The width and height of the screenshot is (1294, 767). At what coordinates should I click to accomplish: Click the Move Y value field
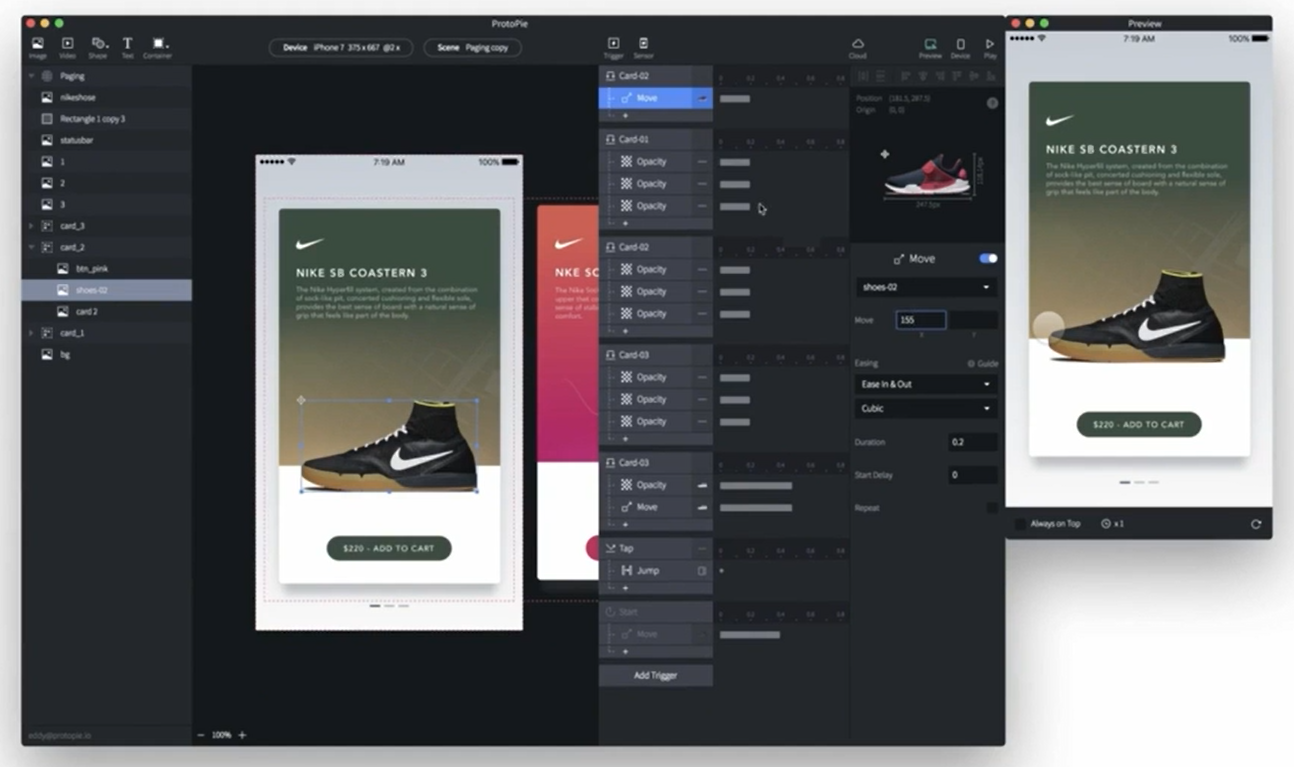pyautogui.click(x=973, y=320)
